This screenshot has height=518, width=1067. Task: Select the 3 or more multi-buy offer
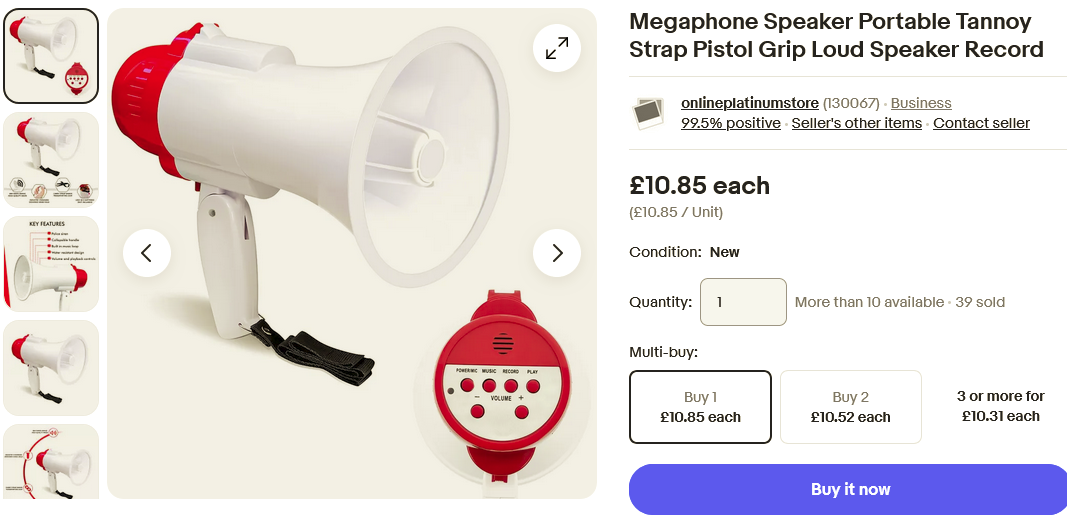[1000, 406]
